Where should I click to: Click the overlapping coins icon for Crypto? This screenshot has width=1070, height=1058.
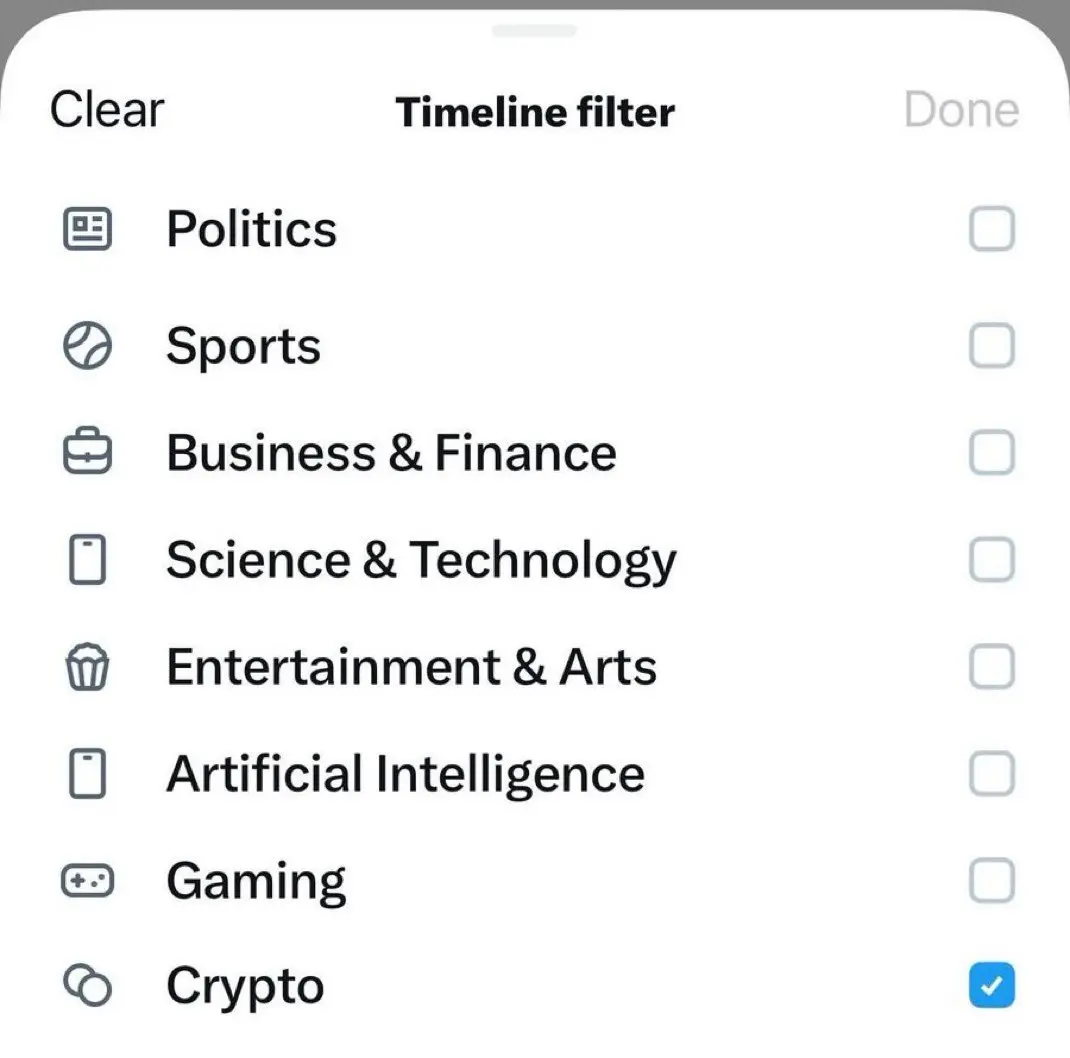click(x=88, y=986)
